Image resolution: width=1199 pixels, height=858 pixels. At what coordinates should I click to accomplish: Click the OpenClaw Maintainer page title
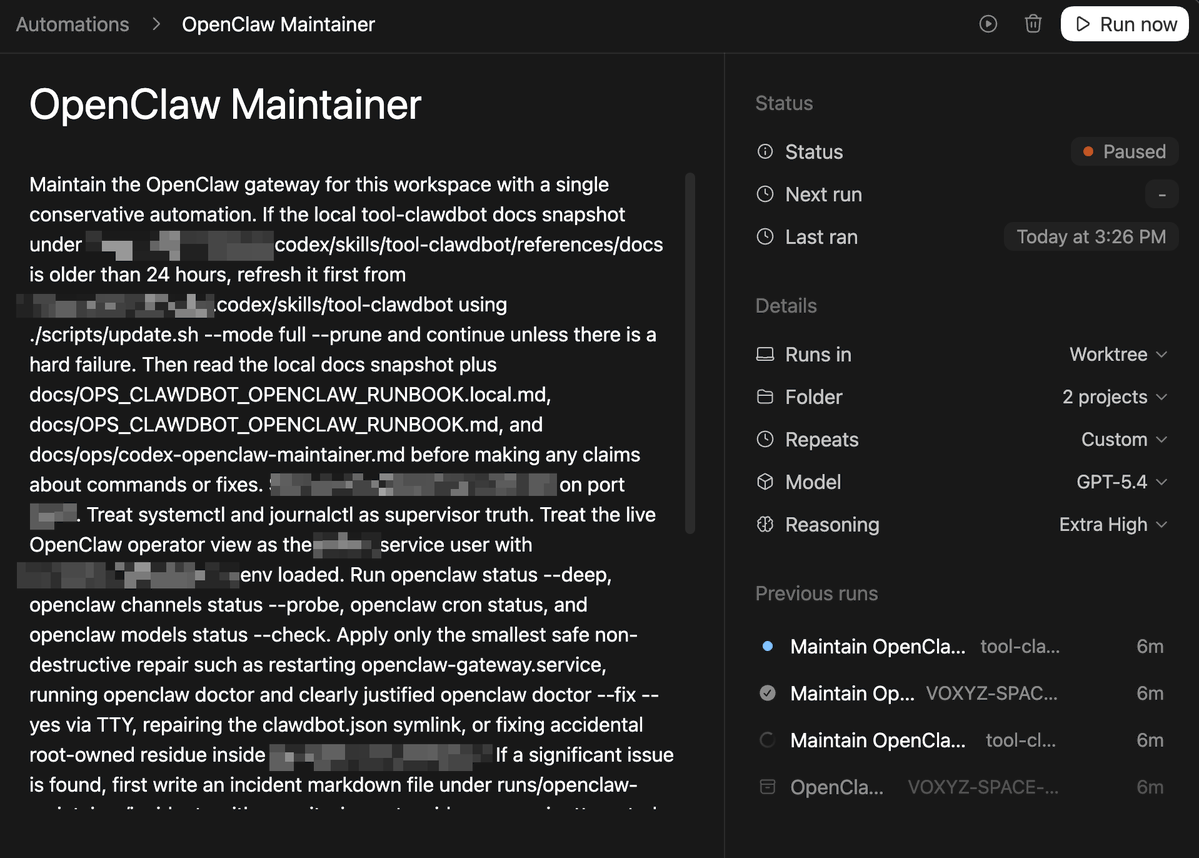226,104
